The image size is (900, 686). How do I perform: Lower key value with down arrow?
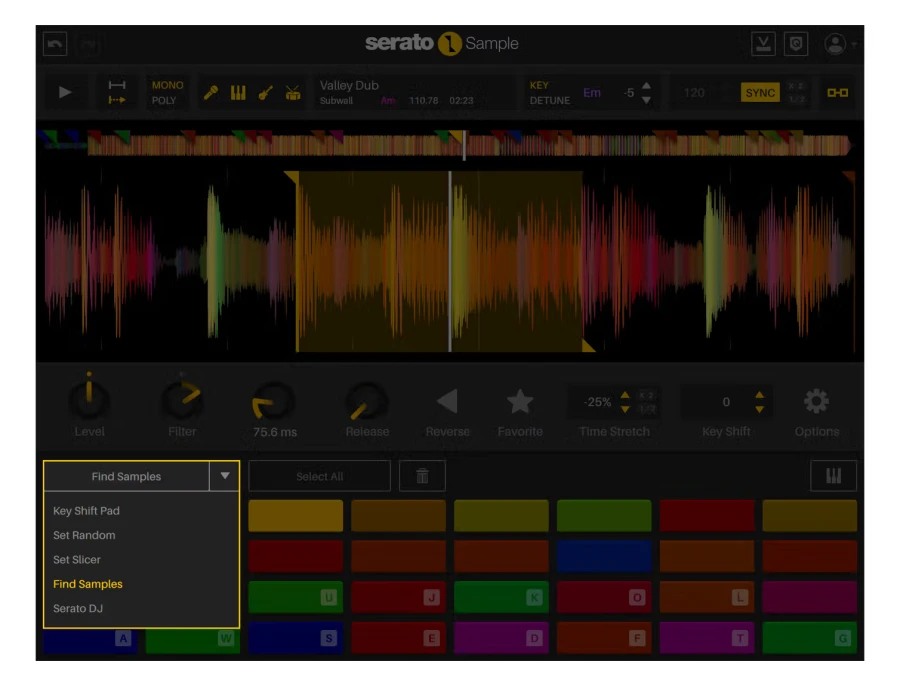(x=646, y=100)
